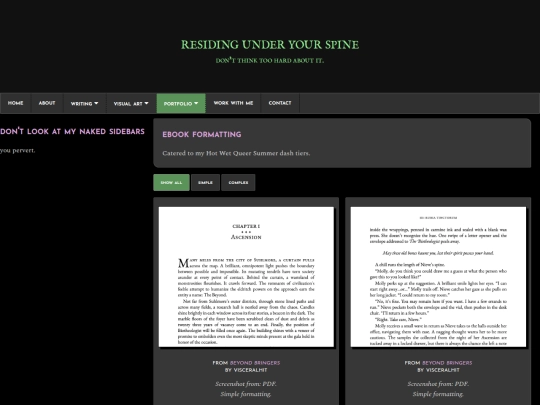This screenshot has height=405, width=540.
Task: Open the Home menu item
Action: [x=15, y=103]
